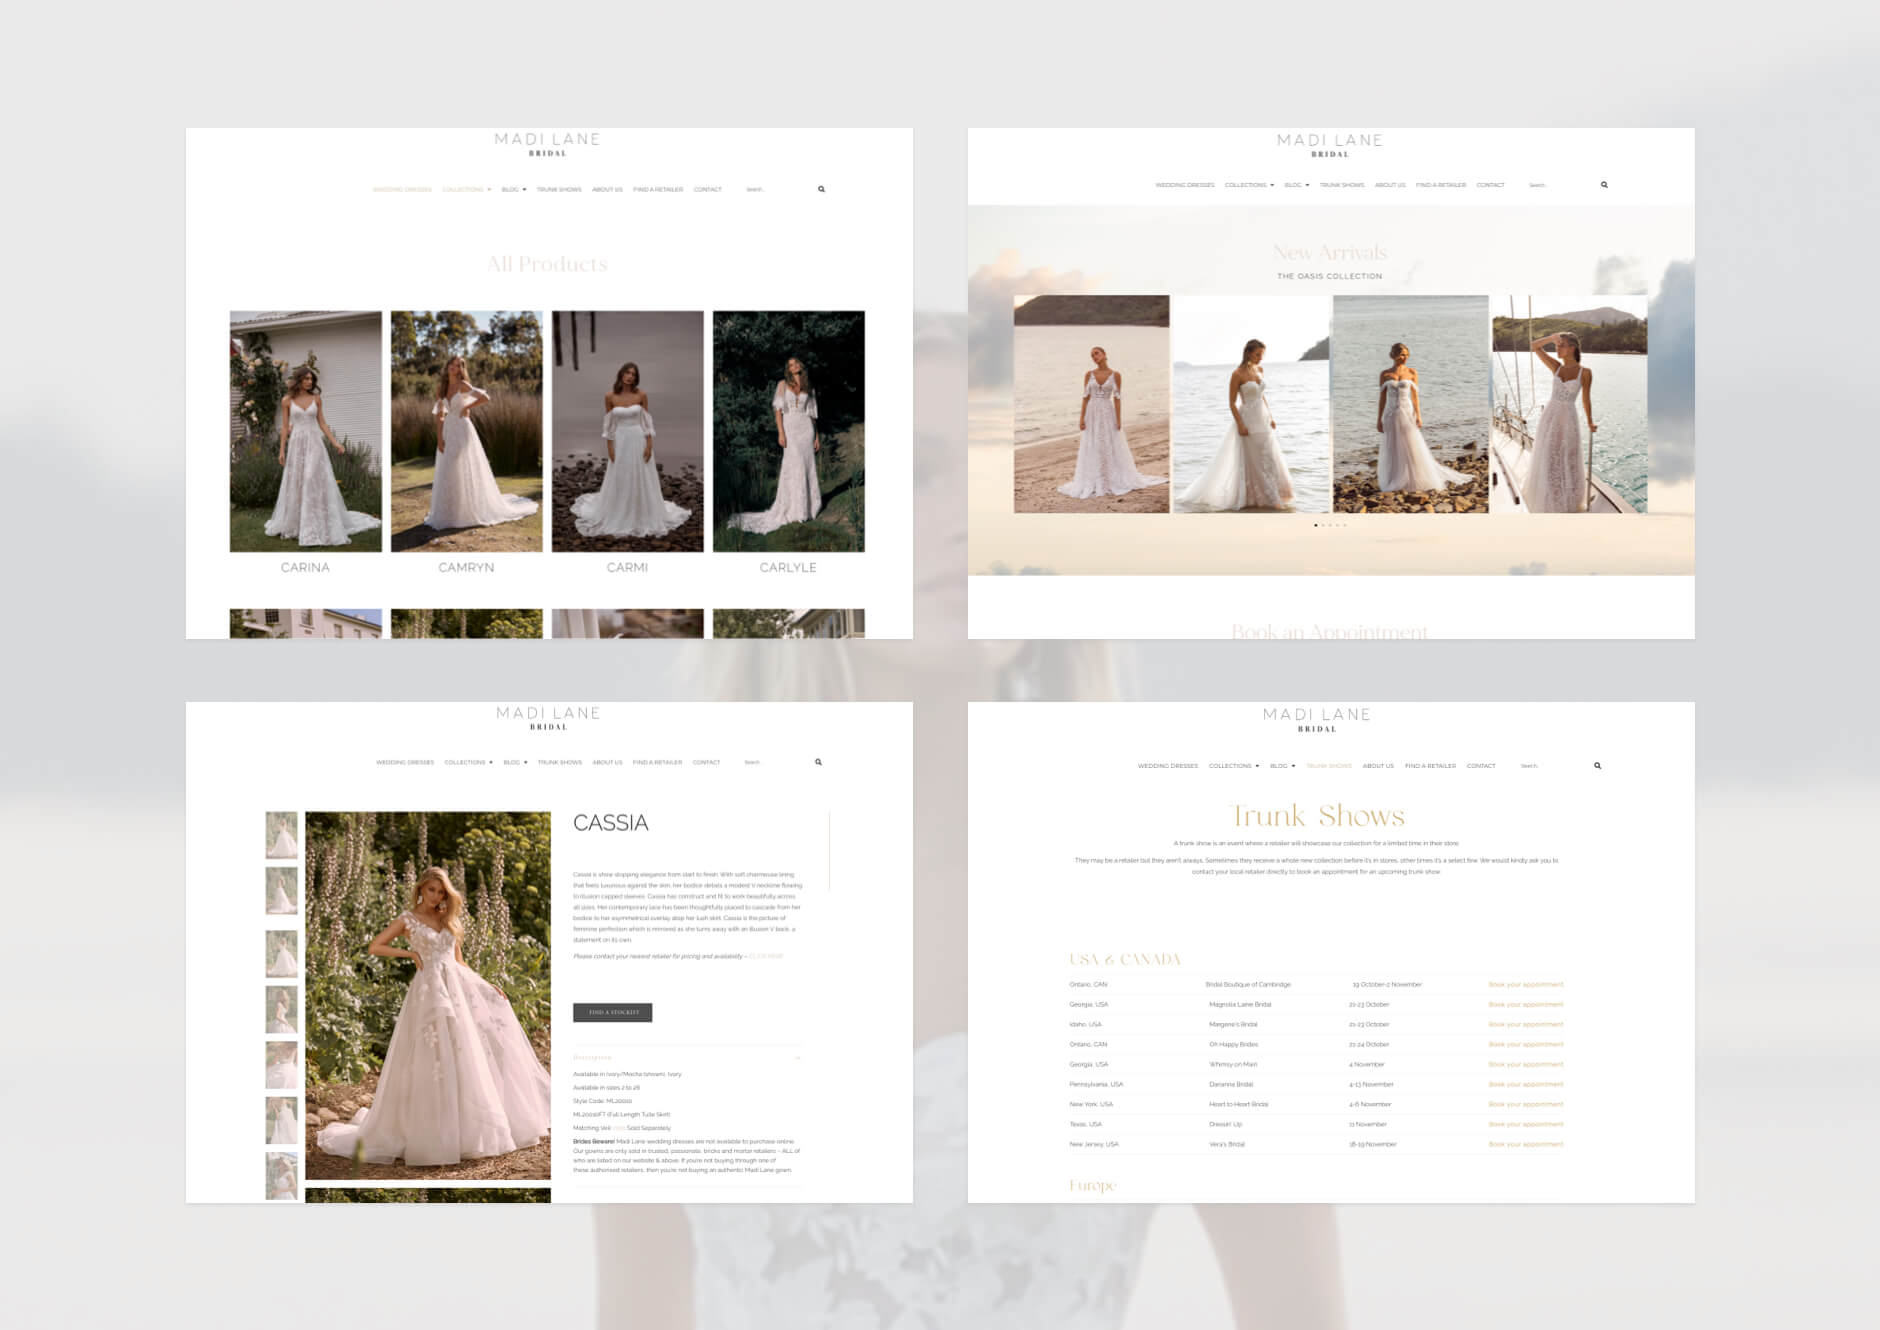Image resolution: width=1880 pixels, height=1330 pixels.
Task: Click the search field on Trunk Shows page
Action: [x=1550, y=766]
